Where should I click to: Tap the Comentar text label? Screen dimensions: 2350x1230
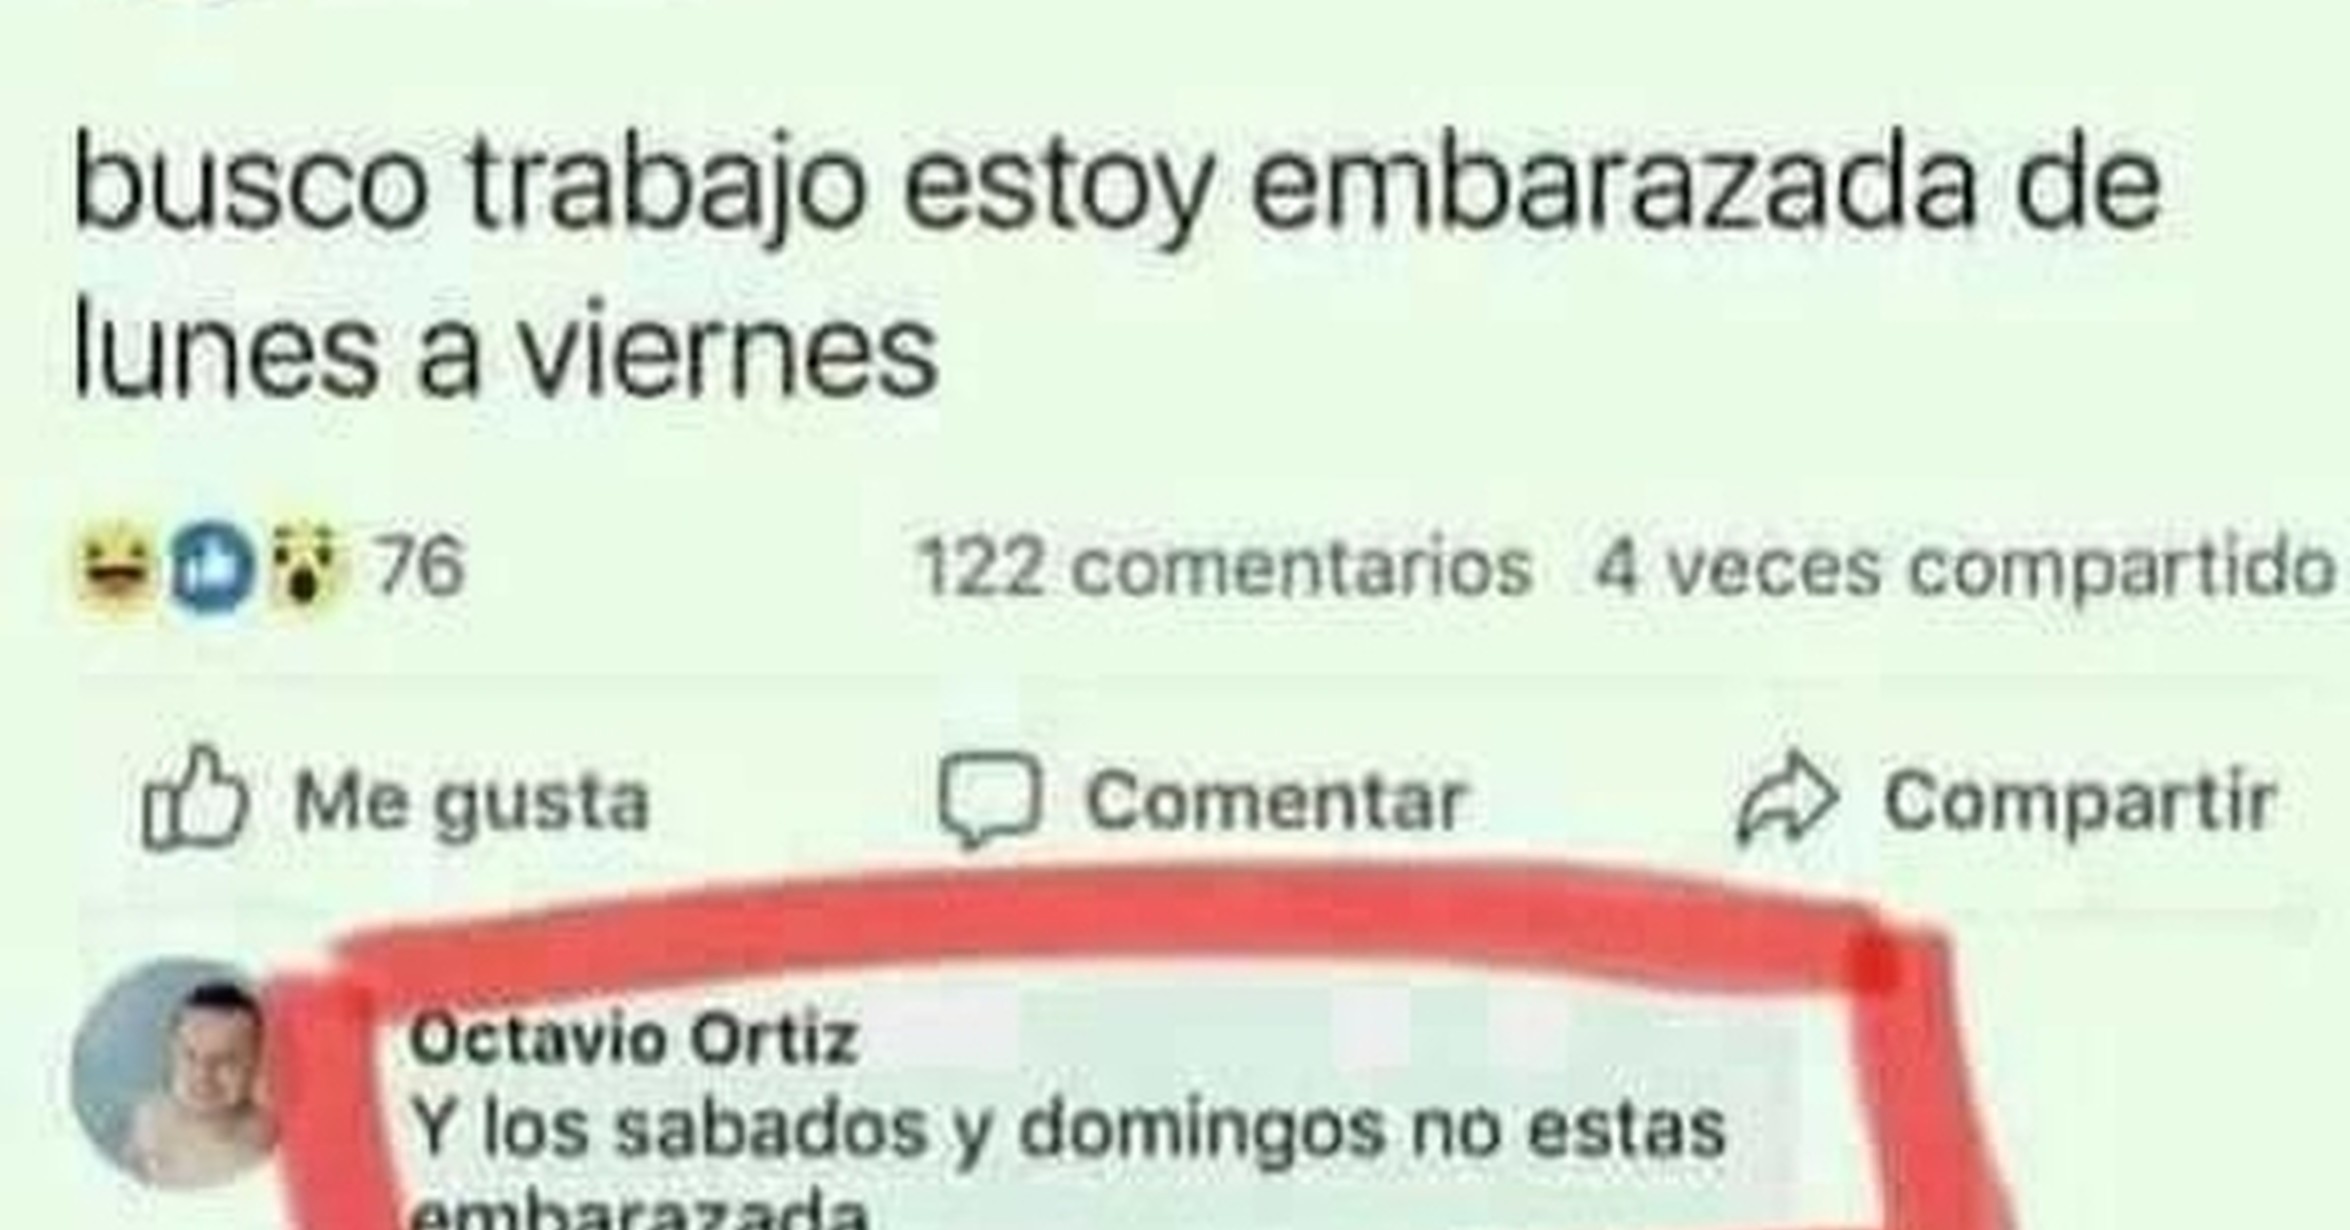click(x=1276, y=802)
